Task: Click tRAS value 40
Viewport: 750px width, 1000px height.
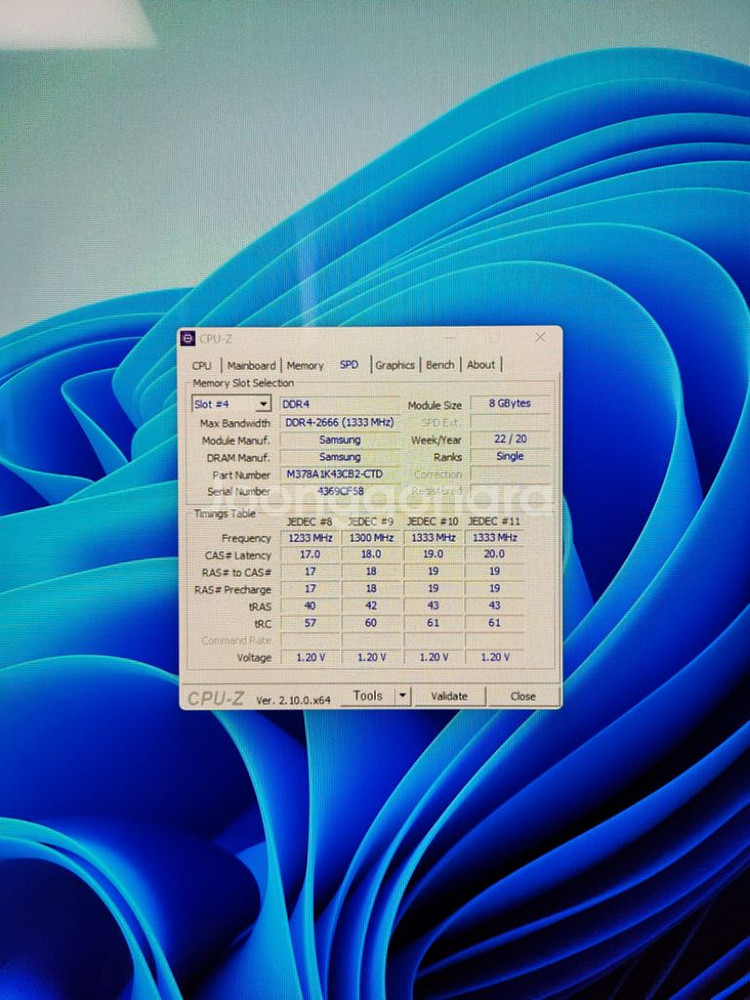Action: click(310, 605)
